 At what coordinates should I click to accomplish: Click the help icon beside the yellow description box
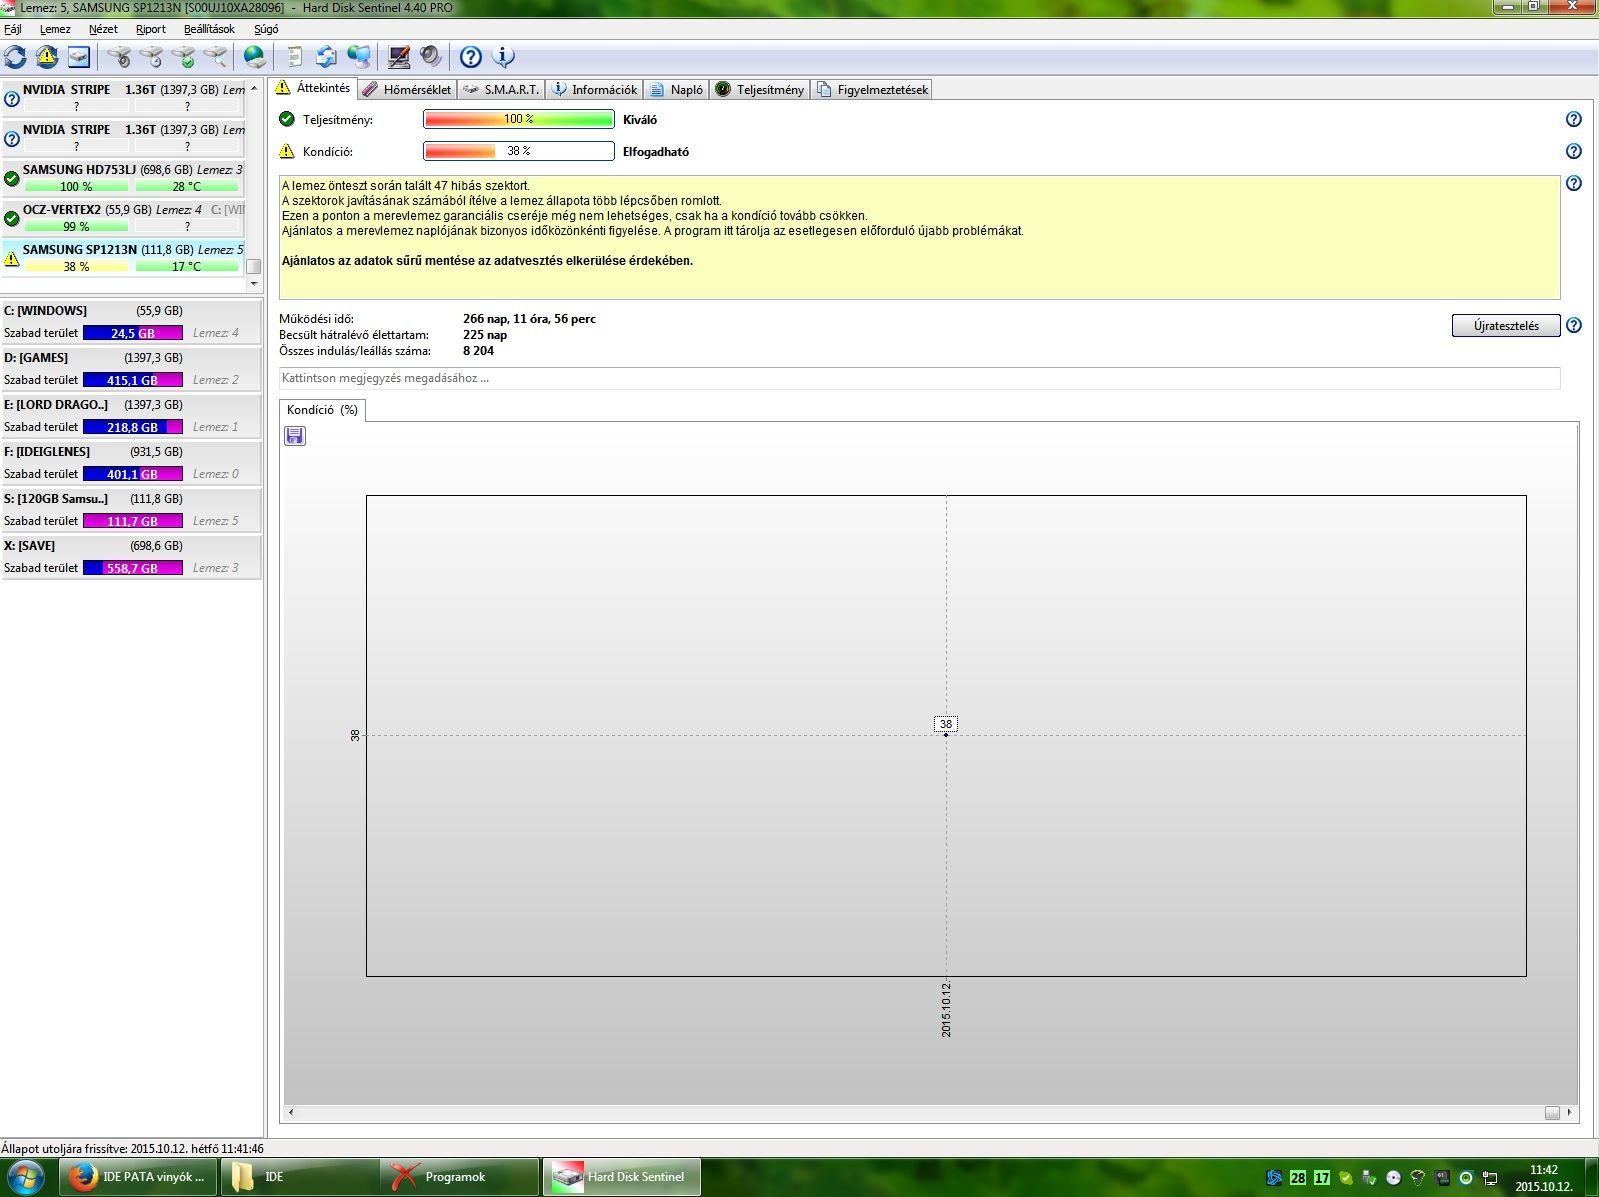1574,183
